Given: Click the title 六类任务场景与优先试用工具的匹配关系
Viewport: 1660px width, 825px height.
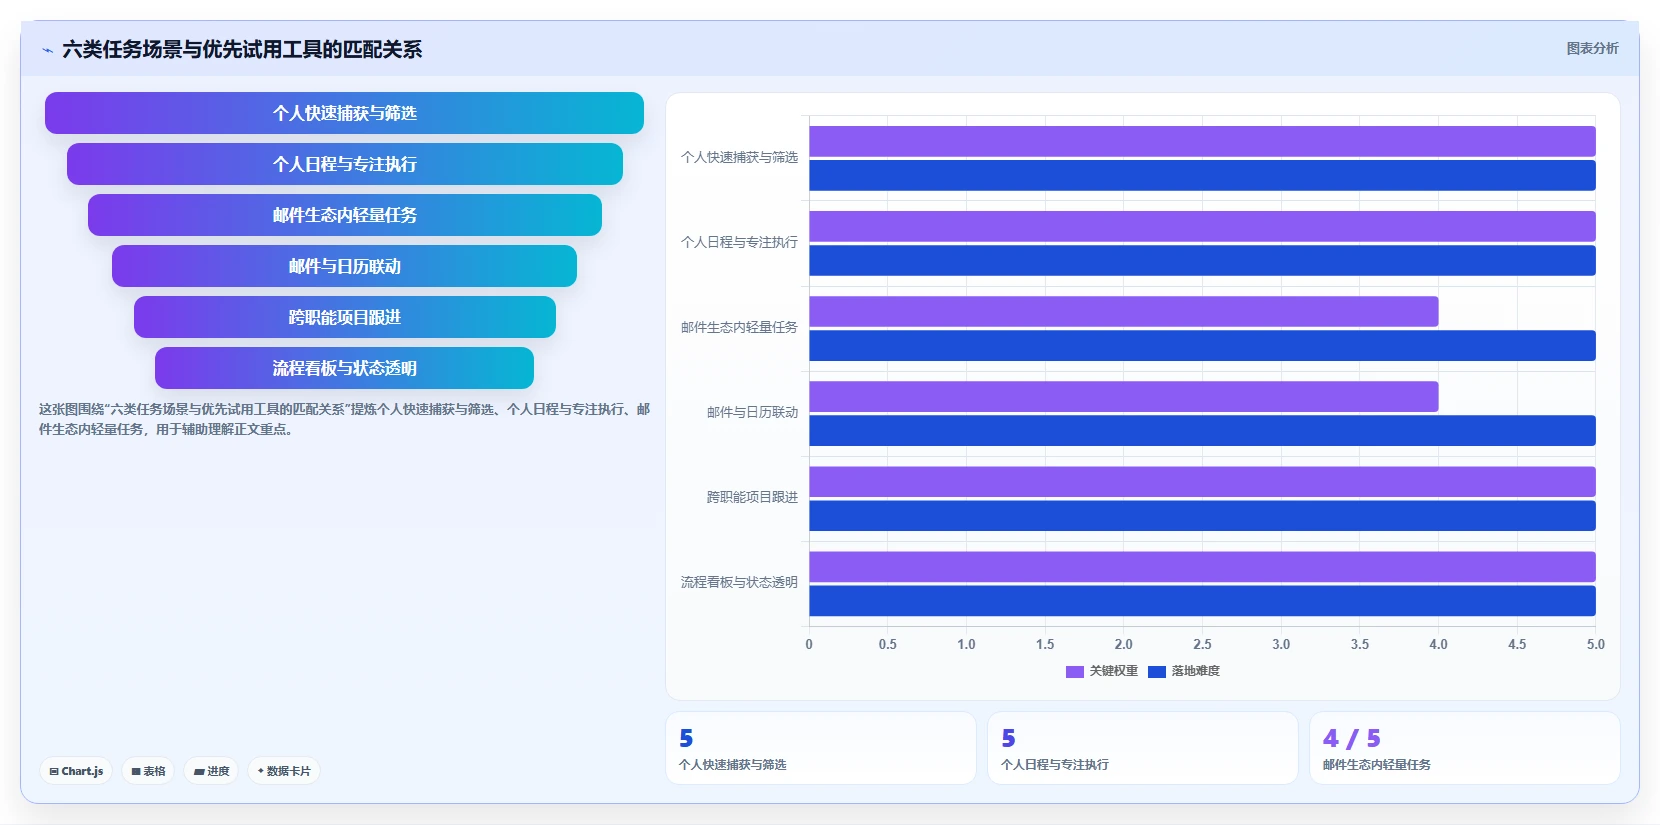Looking at the screenshot, I should 242,49.
